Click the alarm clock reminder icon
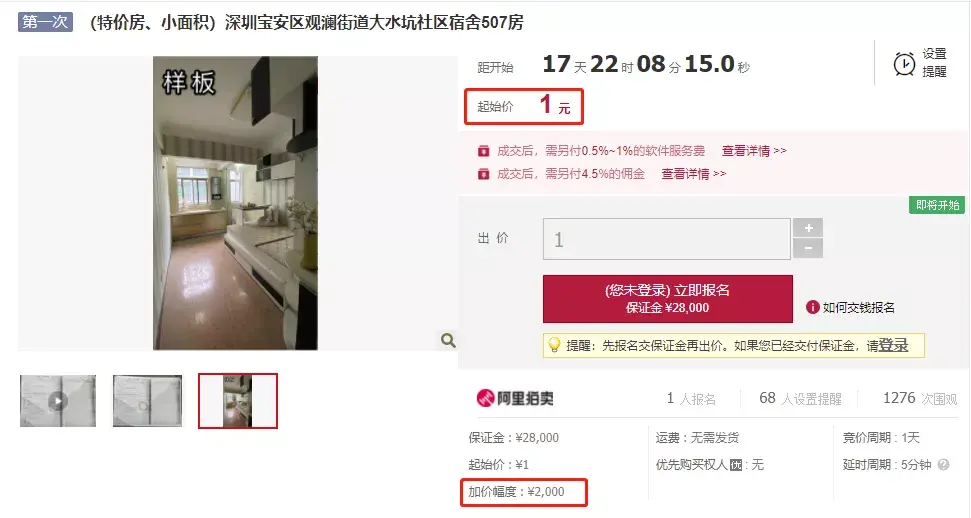971x518 pixels. [904, 64]
